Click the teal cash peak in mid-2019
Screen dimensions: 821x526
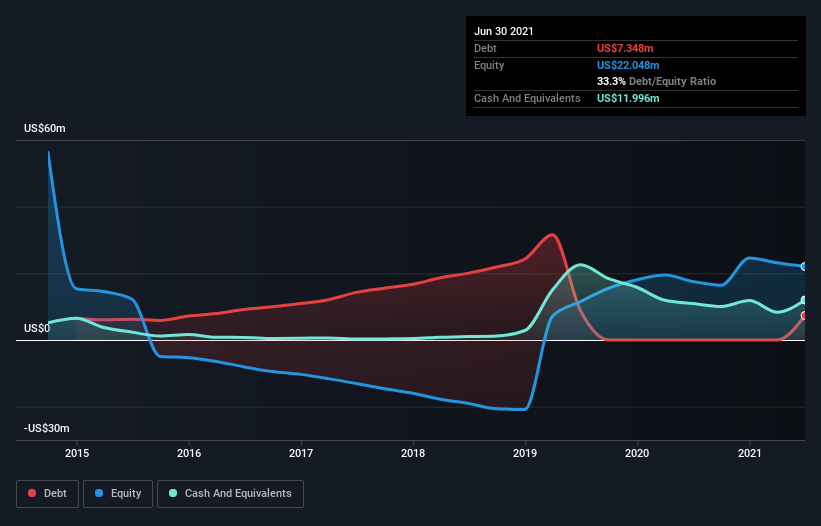580,264
